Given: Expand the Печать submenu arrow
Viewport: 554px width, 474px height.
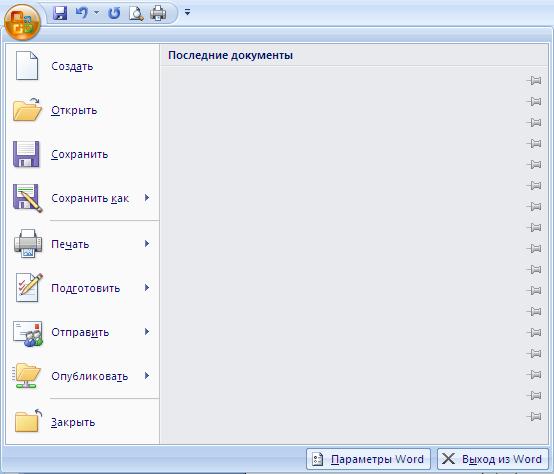Looking at the screenshot, I should coord(147,244).
